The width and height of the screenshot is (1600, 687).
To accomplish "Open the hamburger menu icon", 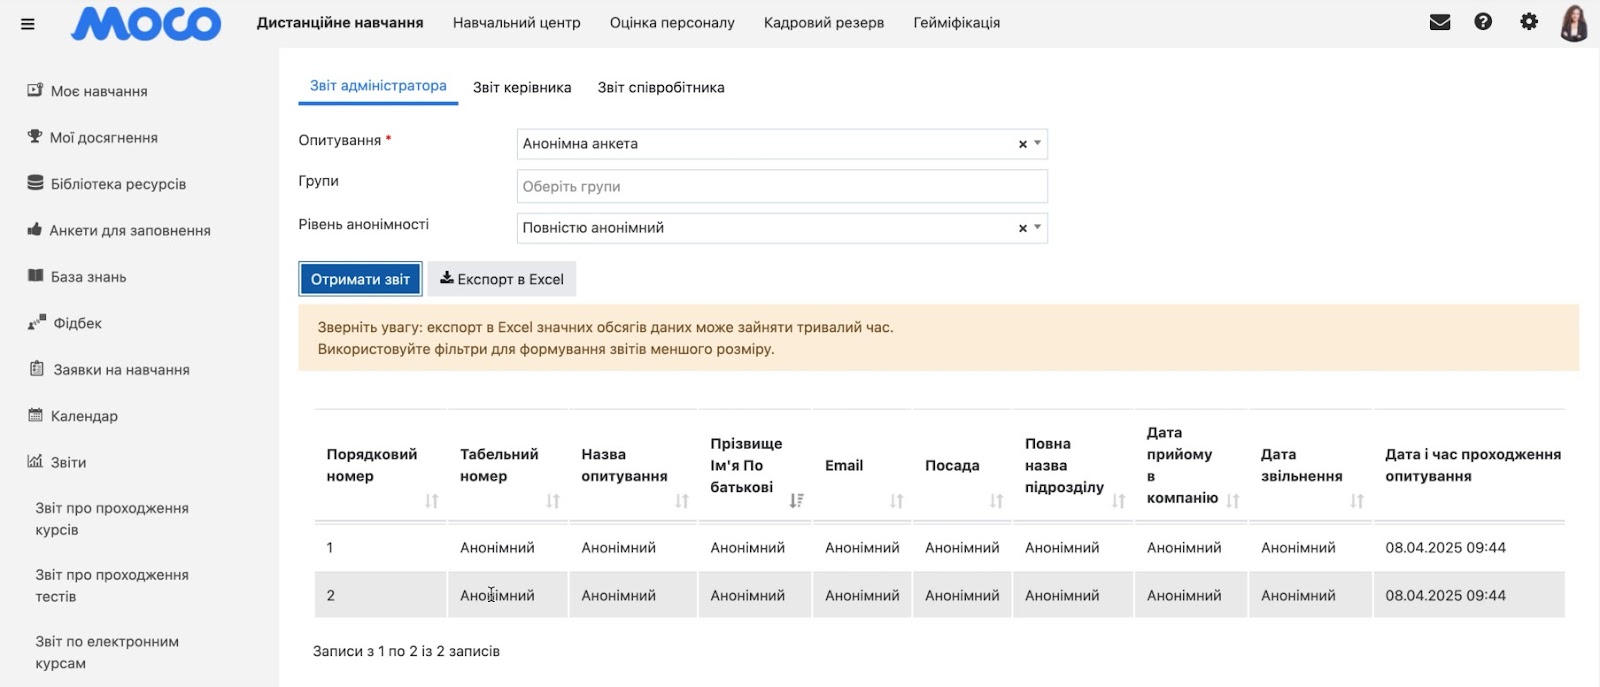I will click(28, 24).
